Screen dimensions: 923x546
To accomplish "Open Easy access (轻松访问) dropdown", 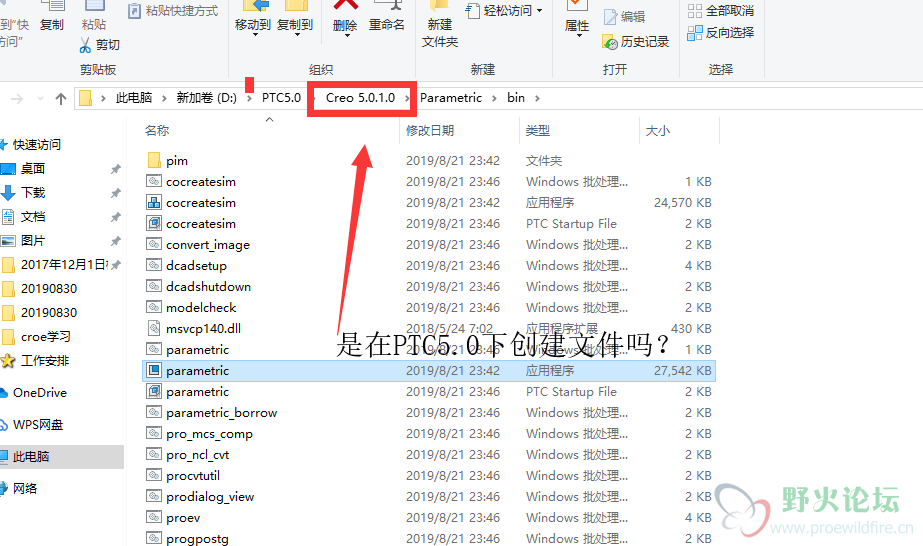I will point(504,11).
